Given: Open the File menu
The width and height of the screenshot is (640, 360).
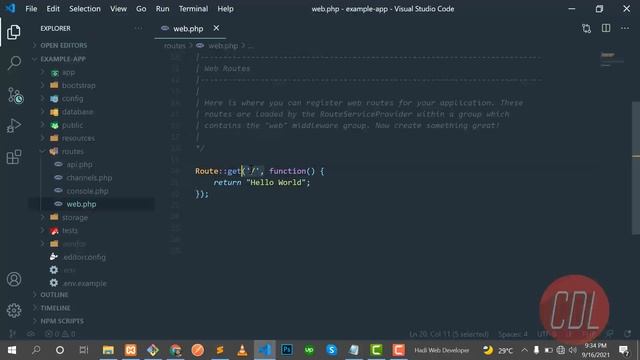Looking at the screenshot, I should coord(31,9).
